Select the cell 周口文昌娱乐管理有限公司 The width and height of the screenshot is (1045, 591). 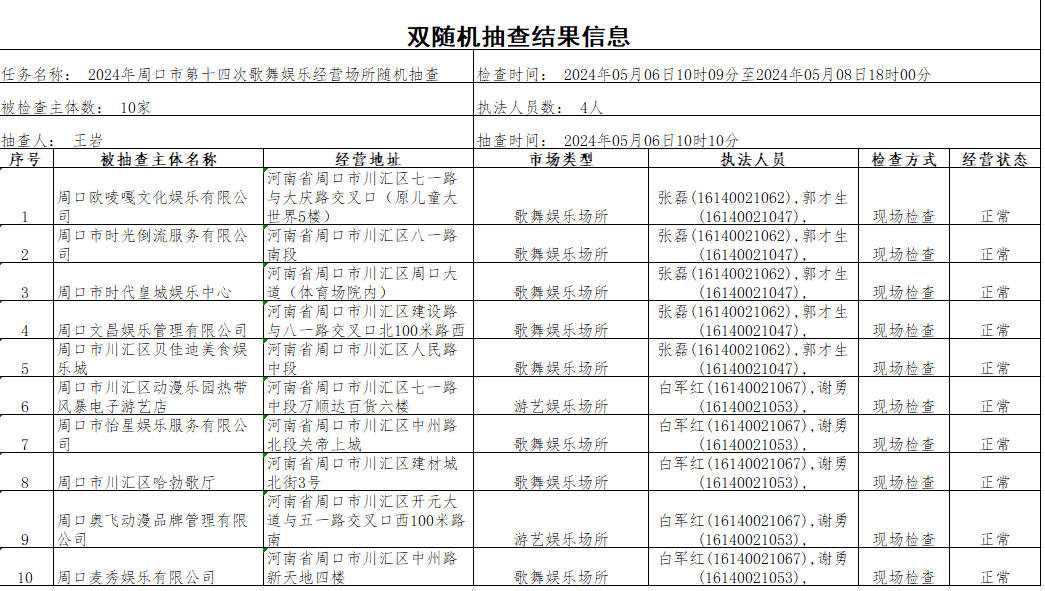[159, 320]
